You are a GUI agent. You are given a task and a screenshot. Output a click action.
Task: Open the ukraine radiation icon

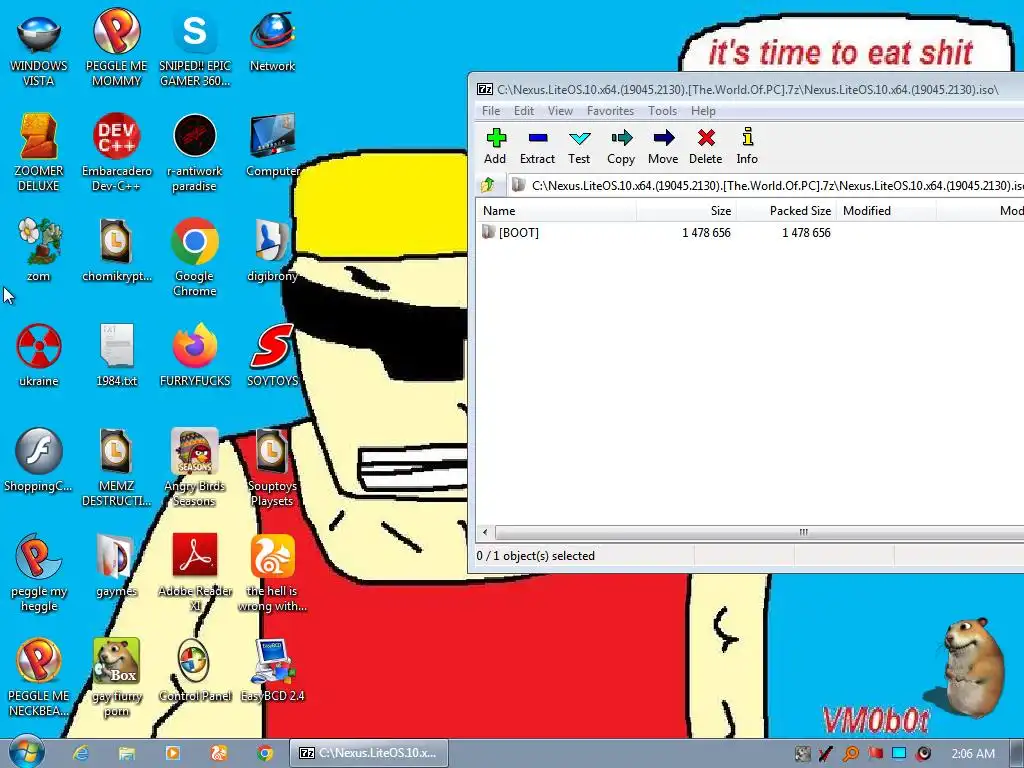tap(39, 355)
